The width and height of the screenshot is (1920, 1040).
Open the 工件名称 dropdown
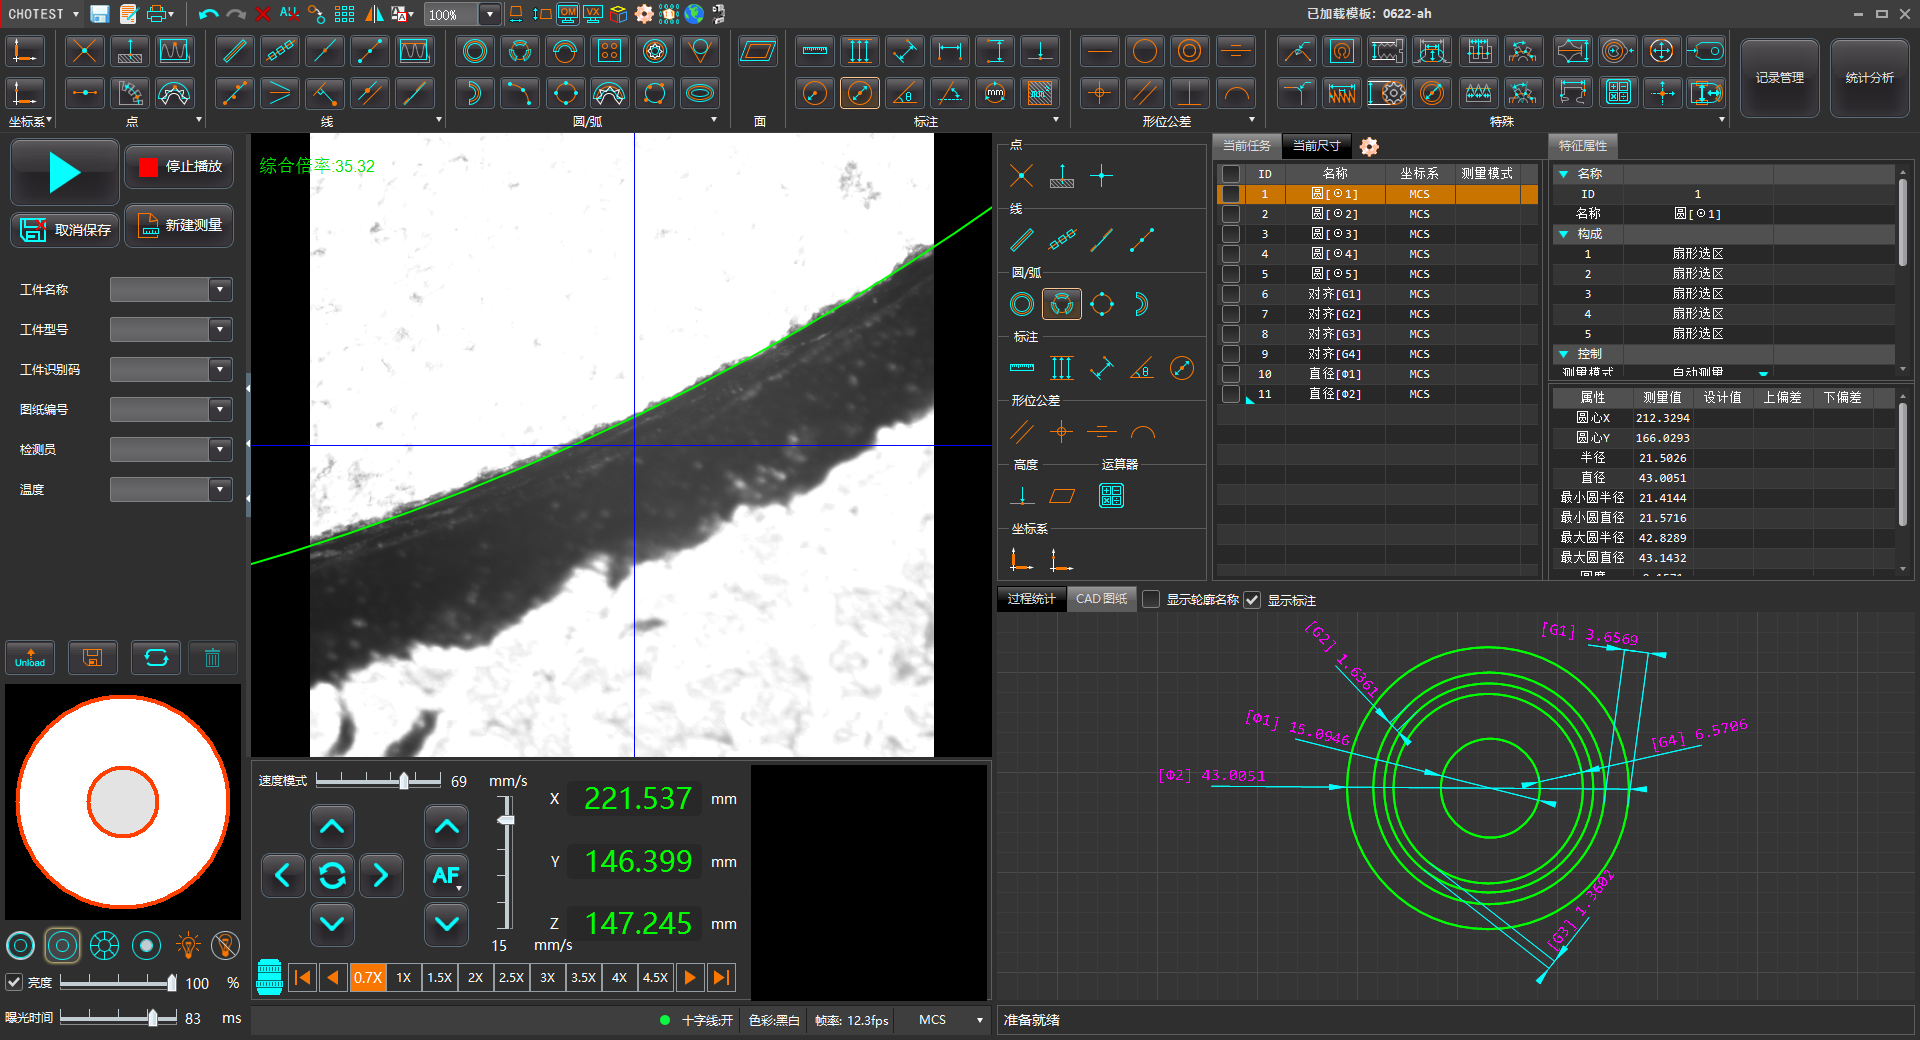click(x=220, y=290)
